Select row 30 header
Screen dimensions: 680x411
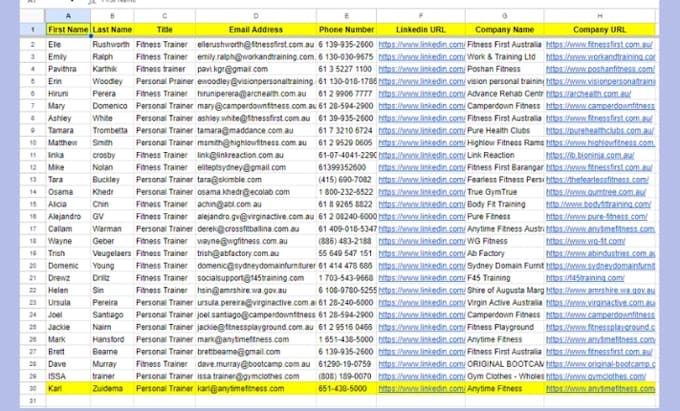tap(33, 388)
